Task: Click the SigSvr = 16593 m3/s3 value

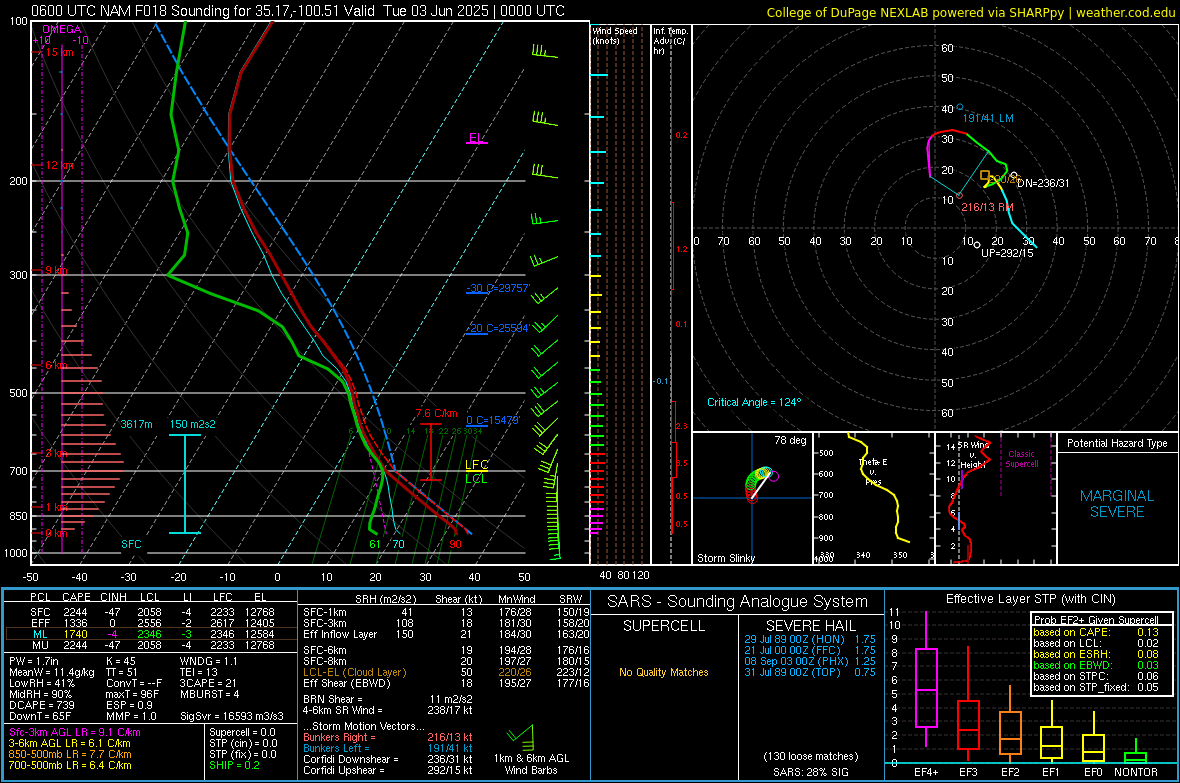Action: pyautogui.click(x=232, y=716)
